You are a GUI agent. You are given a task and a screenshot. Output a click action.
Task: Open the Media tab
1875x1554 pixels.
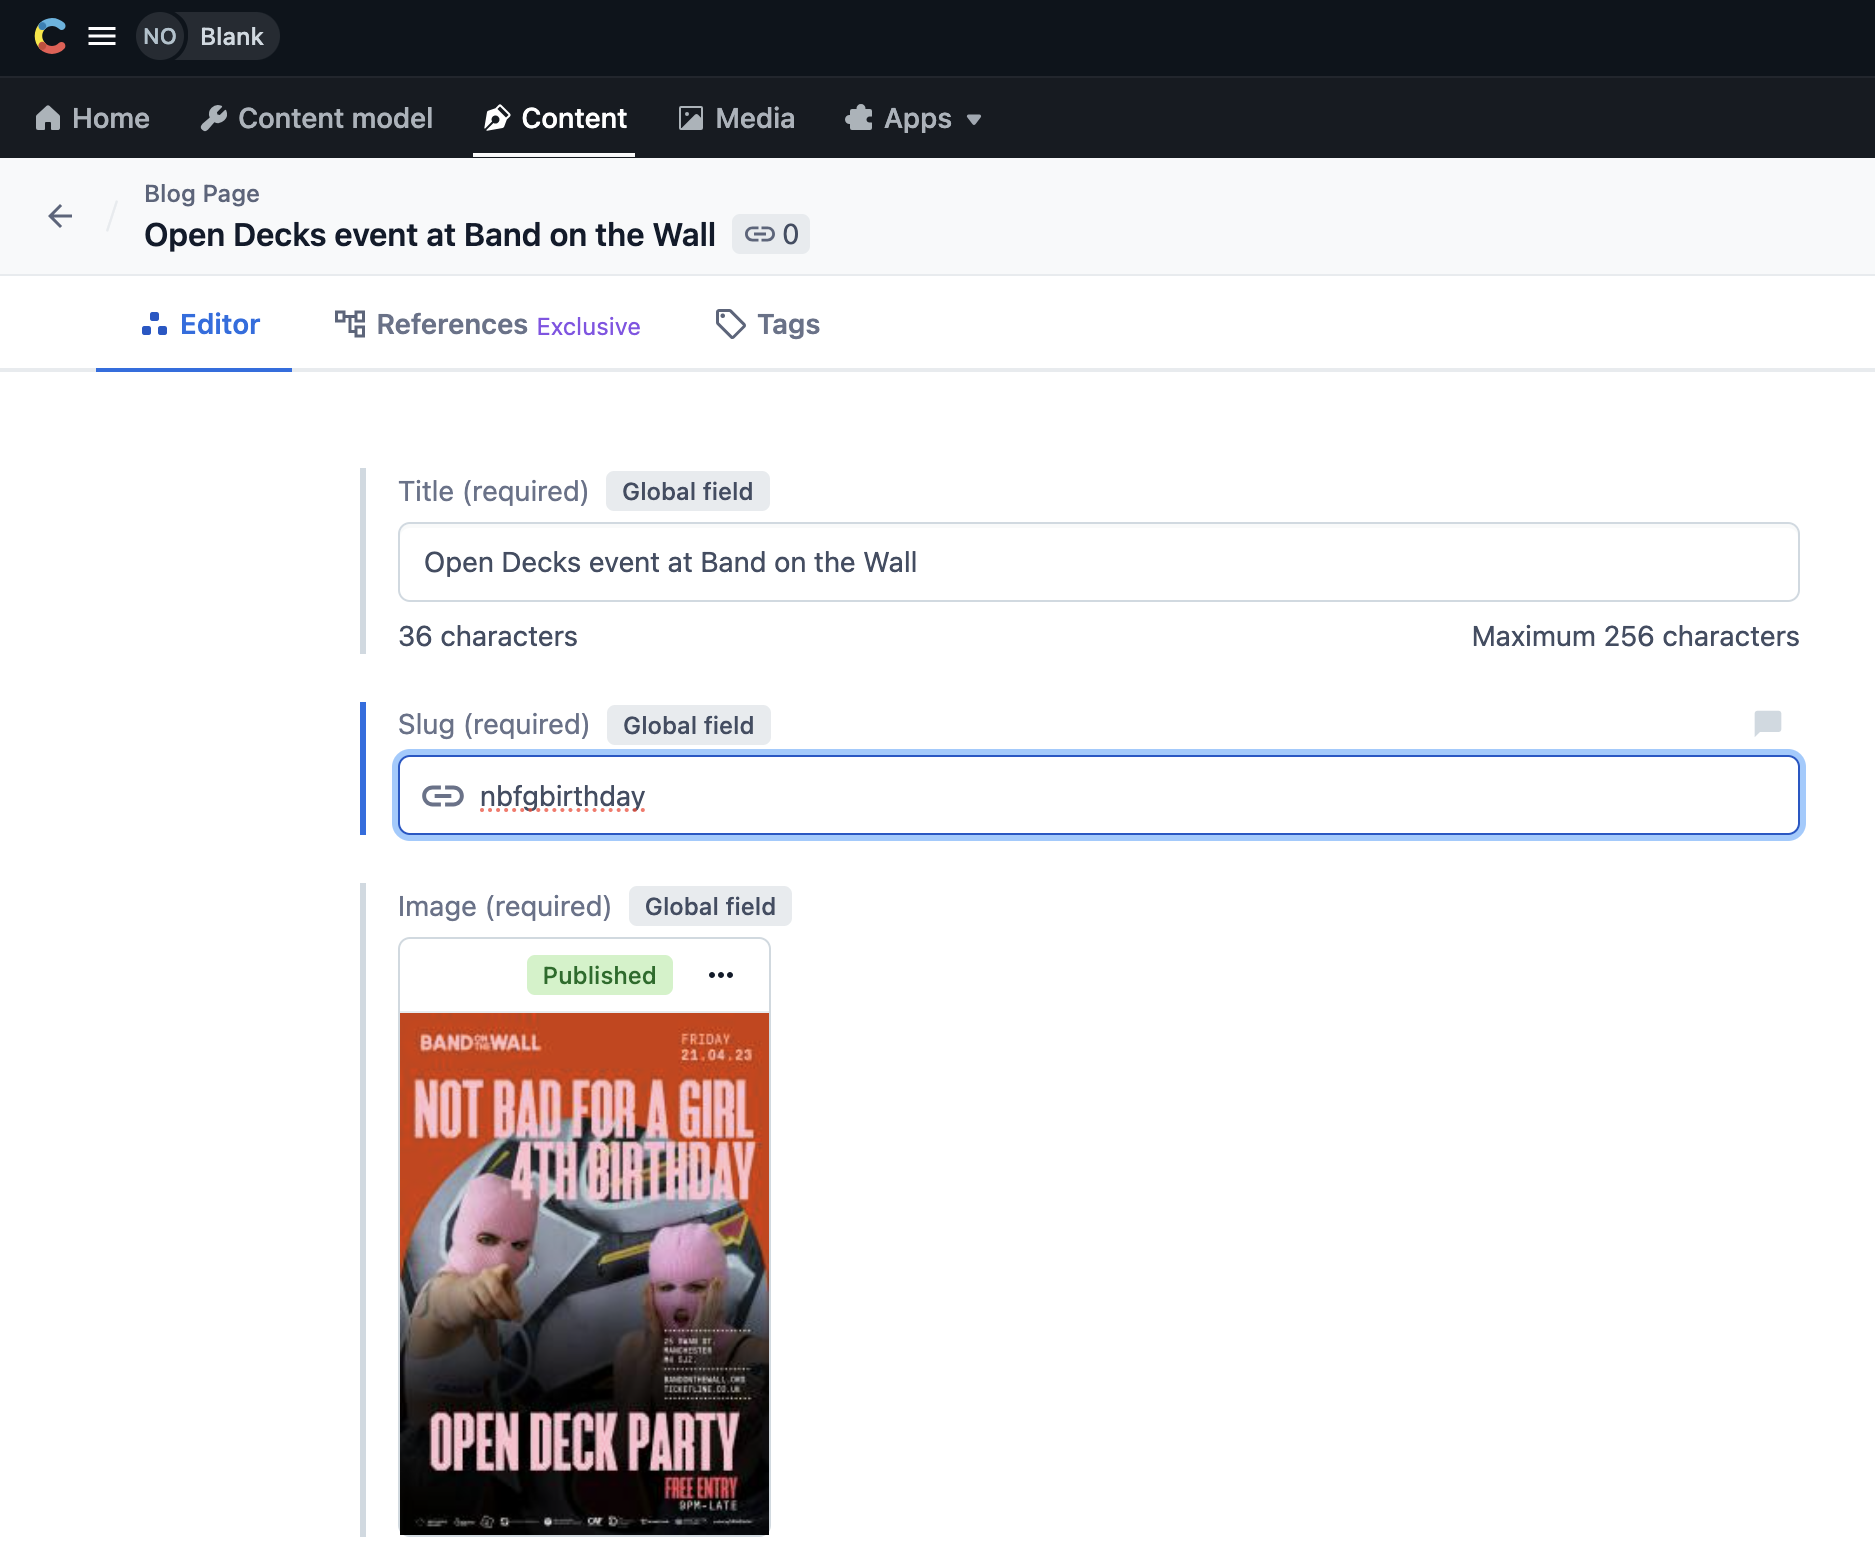point(737,118)
